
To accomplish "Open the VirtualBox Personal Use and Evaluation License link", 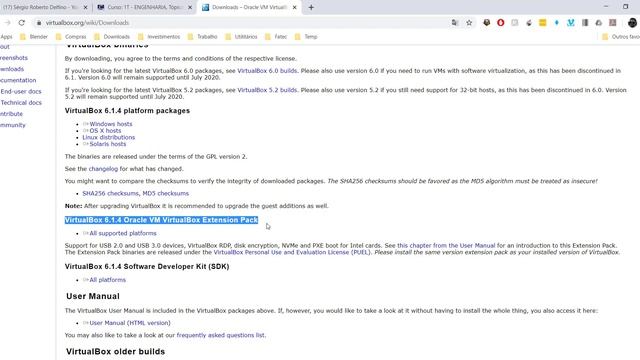I will pyautogui.click(x=292, y=252).
